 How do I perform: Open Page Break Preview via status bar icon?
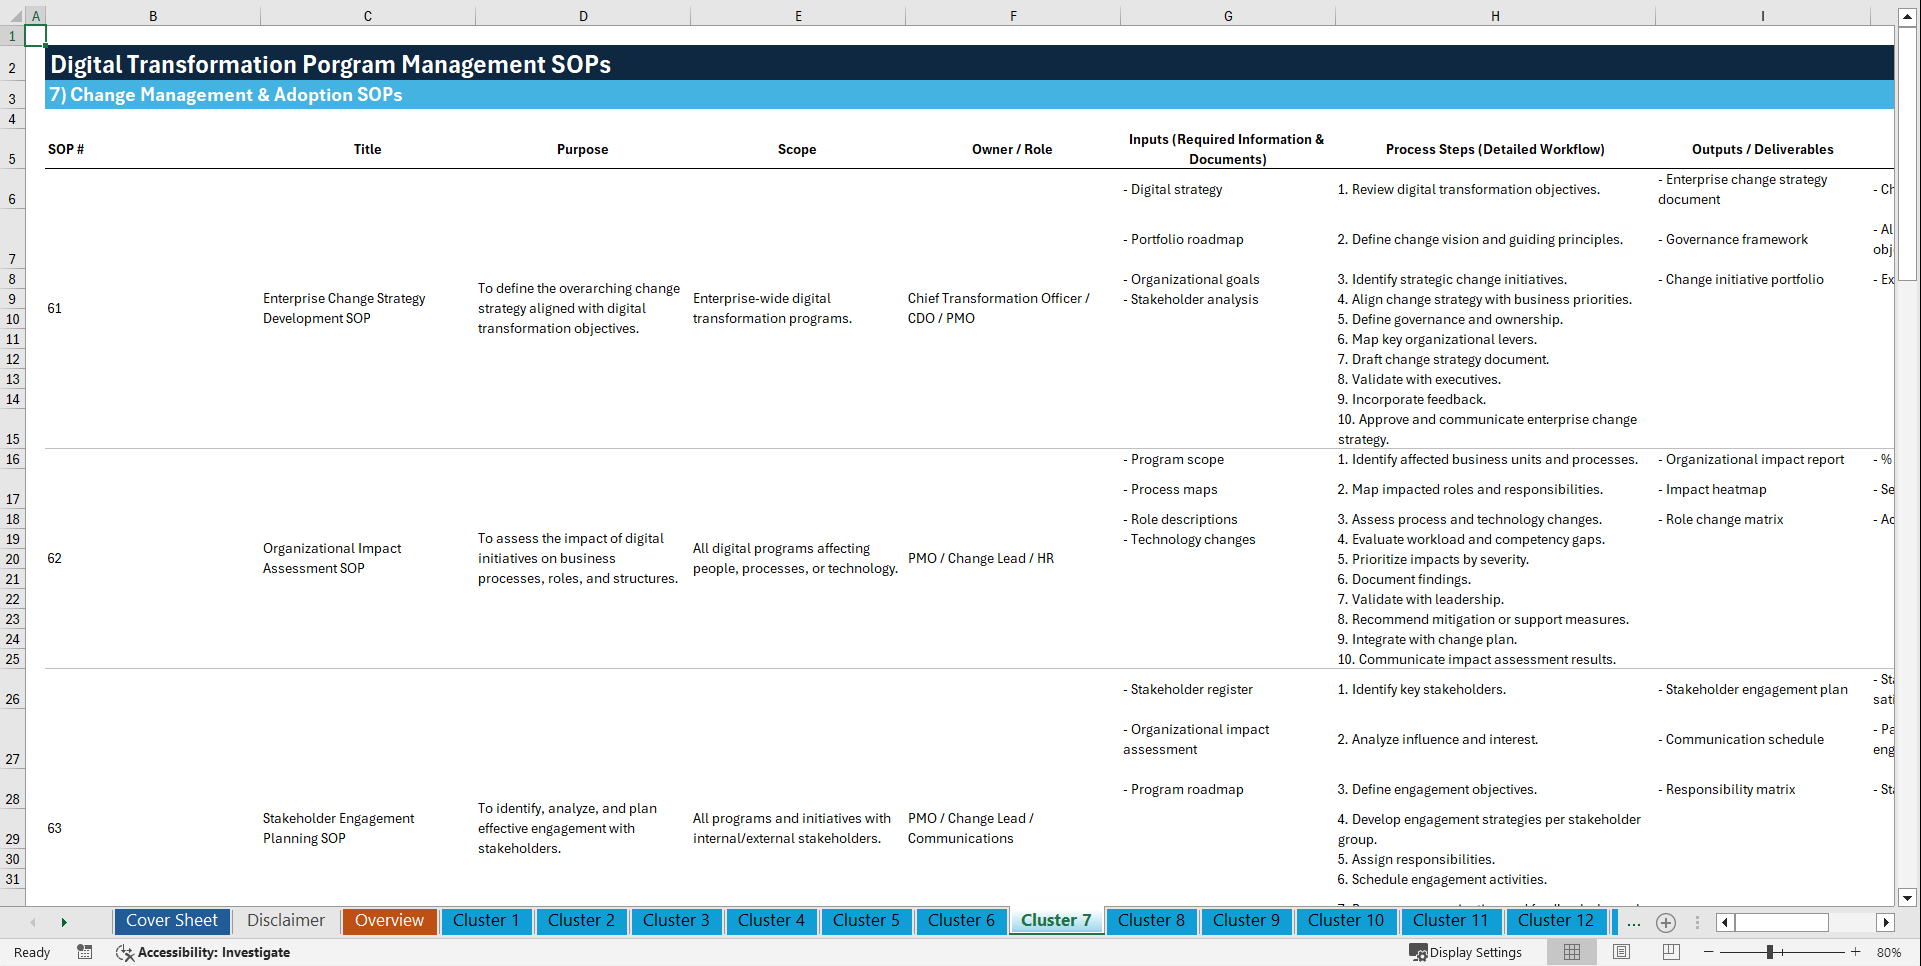1671,952
